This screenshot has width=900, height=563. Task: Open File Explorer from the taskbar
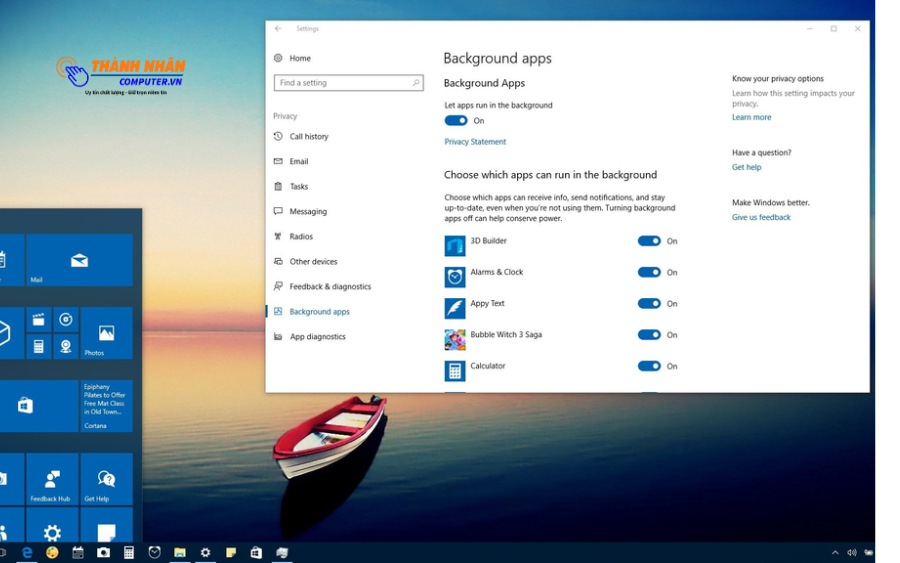pyautogui.click(x=180, y=552)
